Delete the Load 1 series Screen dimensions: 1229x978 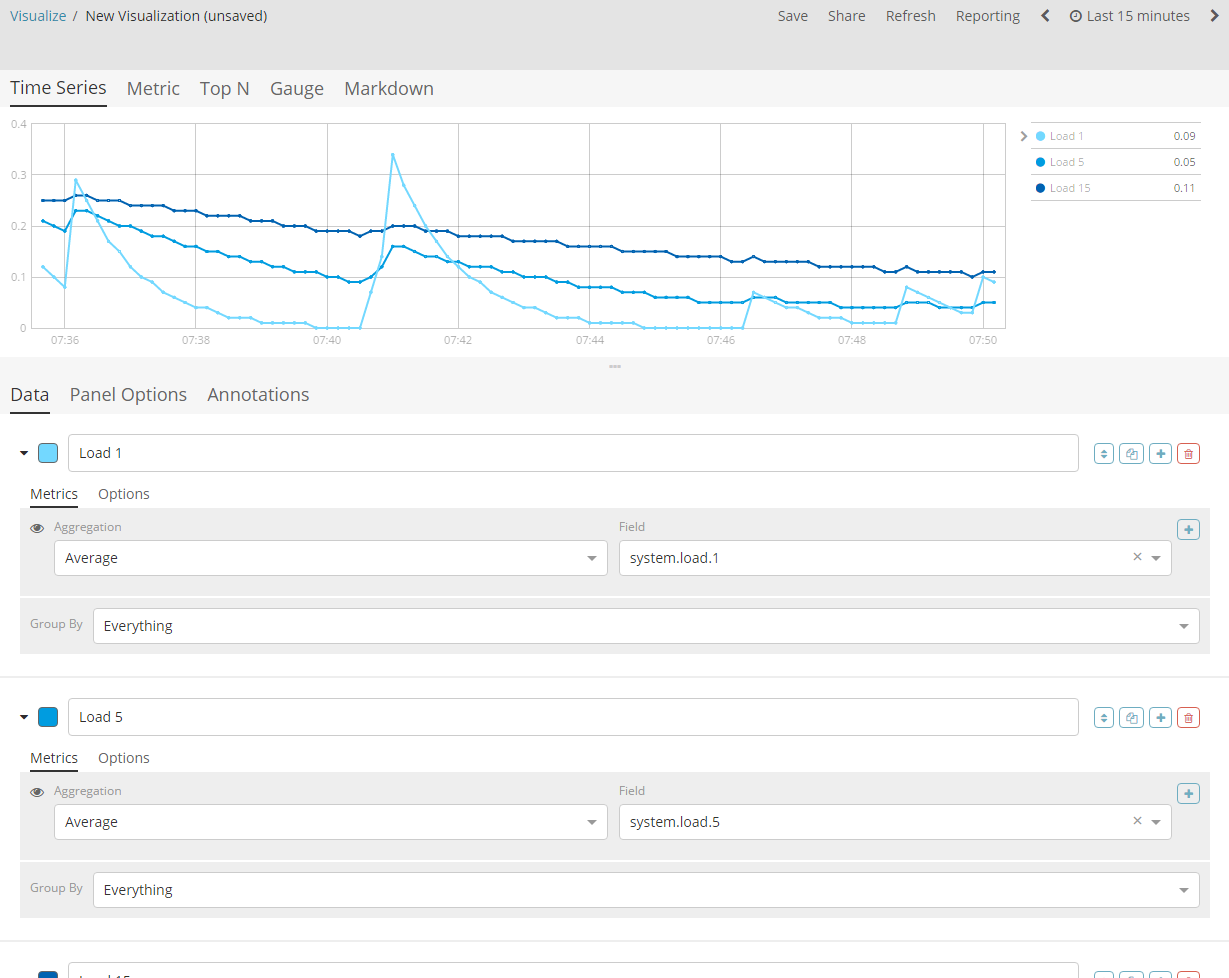(1188, 453)
